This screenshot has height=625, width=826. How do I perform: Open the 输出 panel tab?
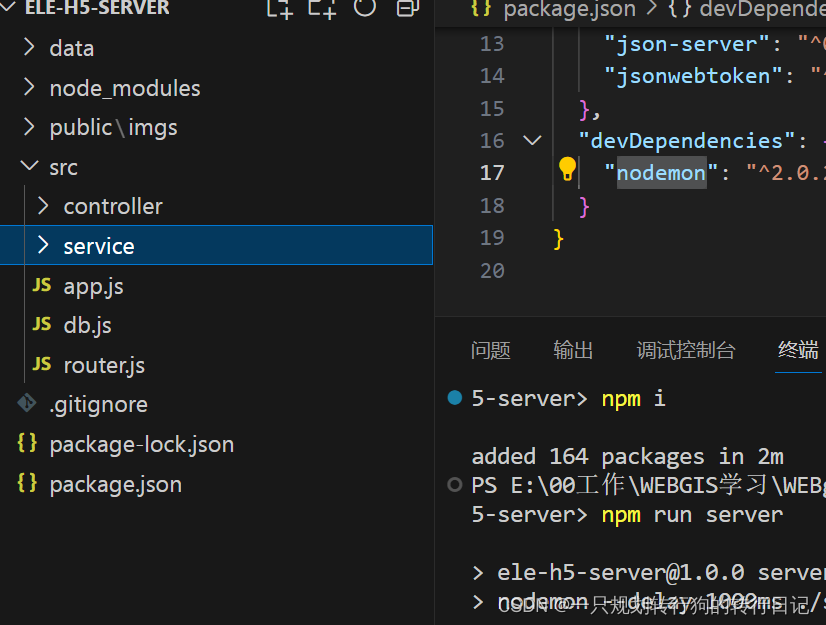coord(573,350)
